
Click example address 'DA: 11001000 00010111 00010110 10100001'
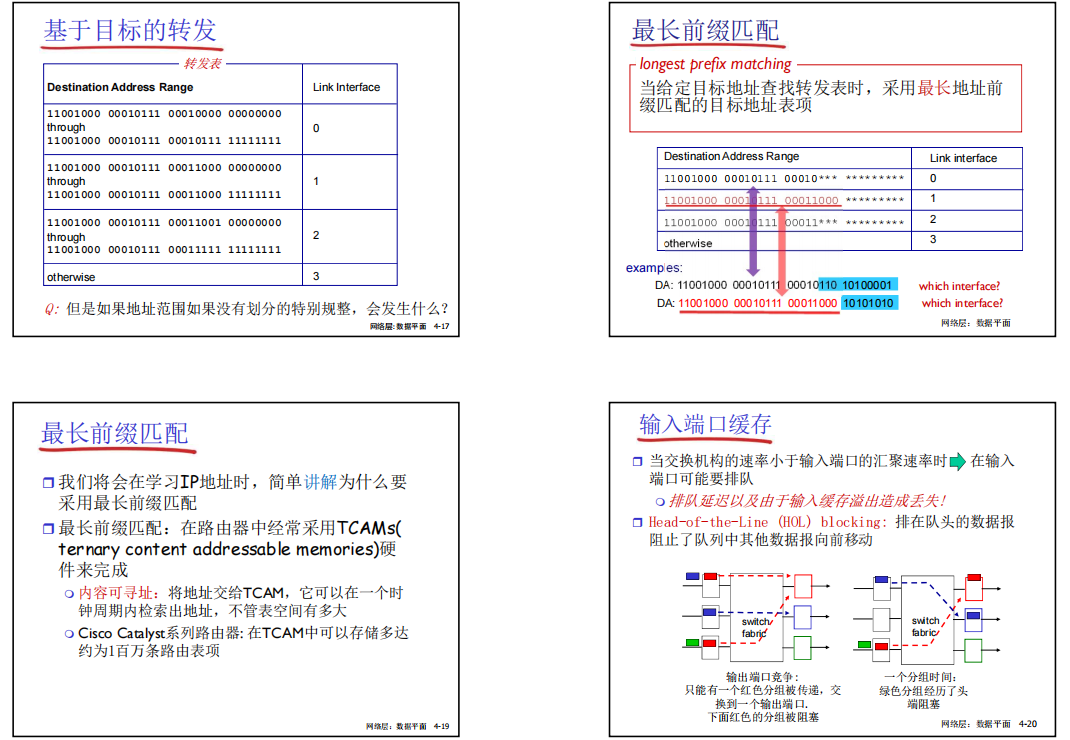[775, 285]
